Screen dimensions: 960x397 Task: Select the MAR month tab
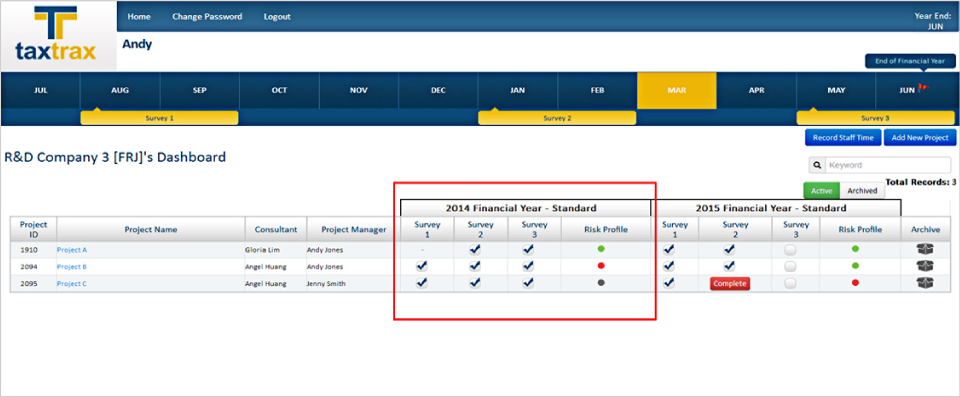(677, 90)
